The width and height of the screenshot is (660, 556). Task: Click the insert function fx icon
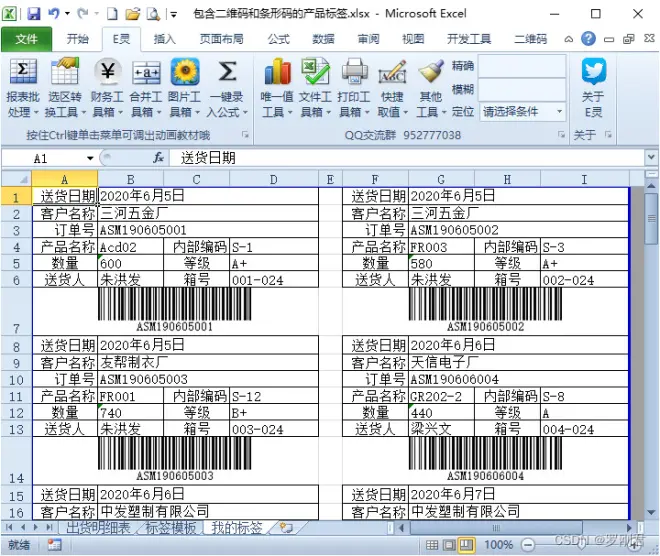coord(158,158)
